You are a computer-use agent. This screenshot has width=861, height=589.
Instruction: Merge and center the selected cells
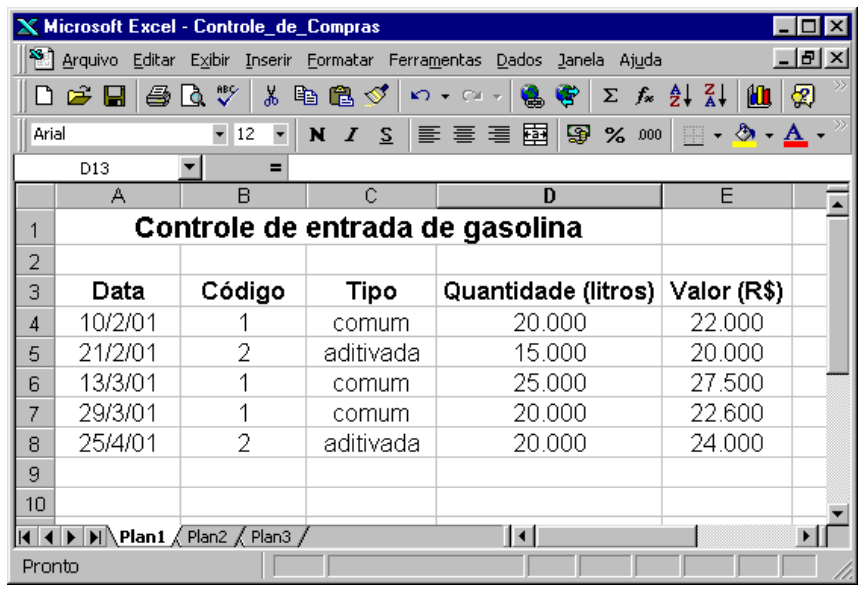(535, 134)
